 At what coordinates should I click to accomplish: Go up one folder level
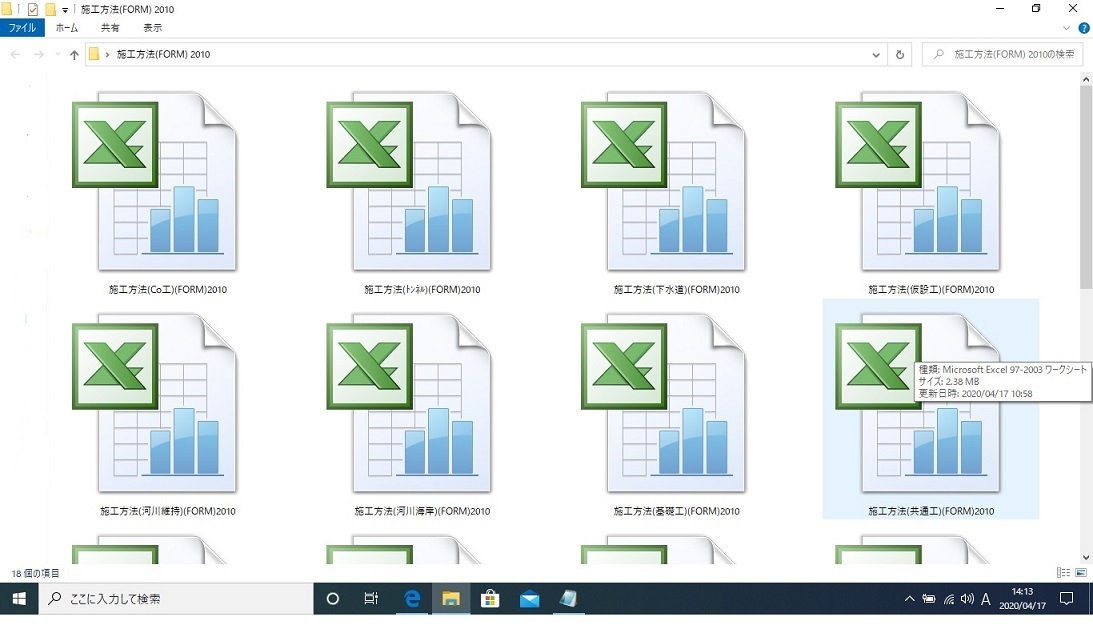(x=74, y=54)
